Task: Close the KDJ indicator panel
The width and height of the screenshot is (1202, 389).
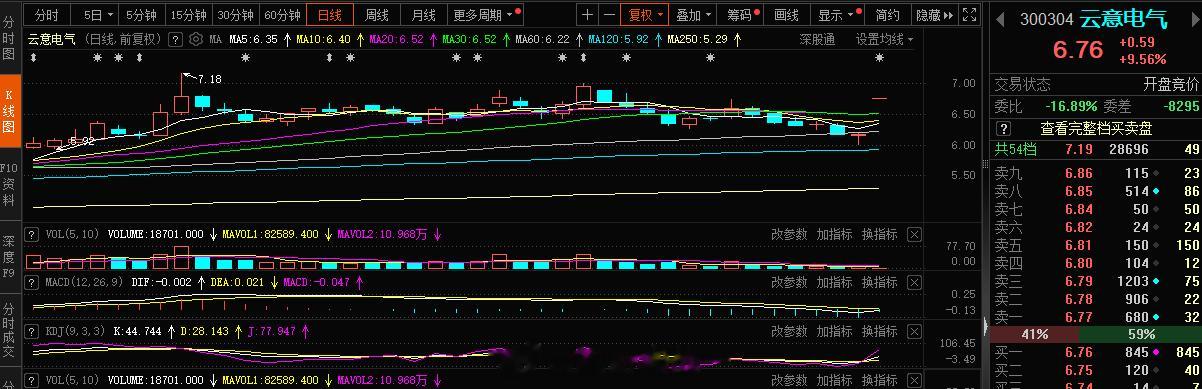Action: pyautogui.click(x=914, y=330)
